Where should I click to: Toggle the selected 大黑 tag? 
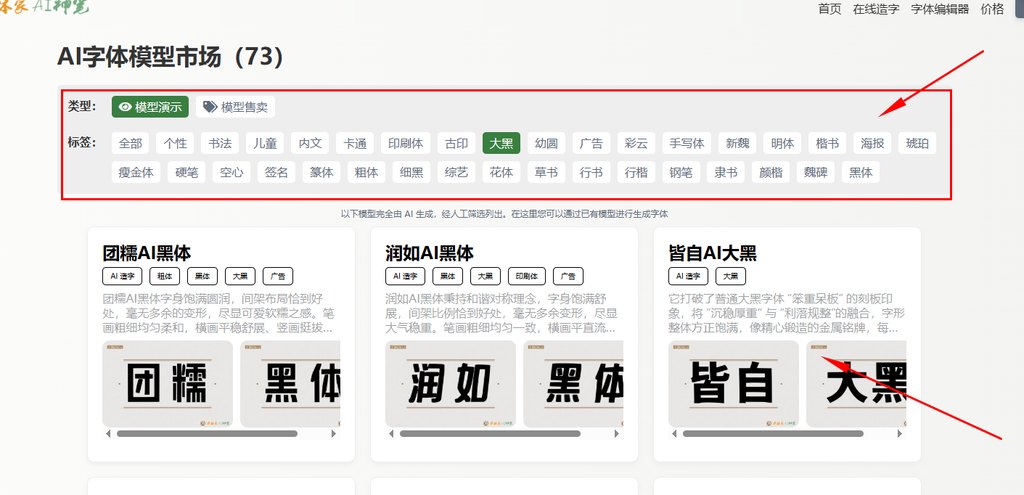pyautogui.click(x=502, y=143)
